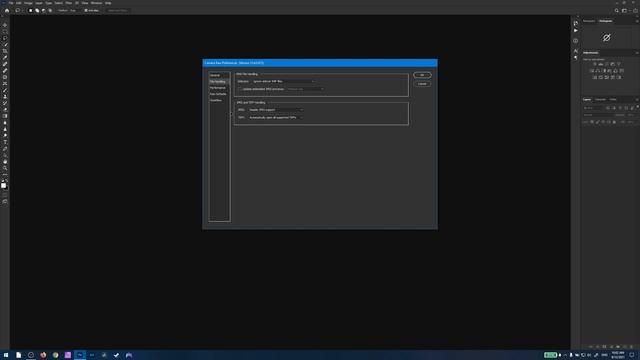Select the Crop tool

coord(5,51)
